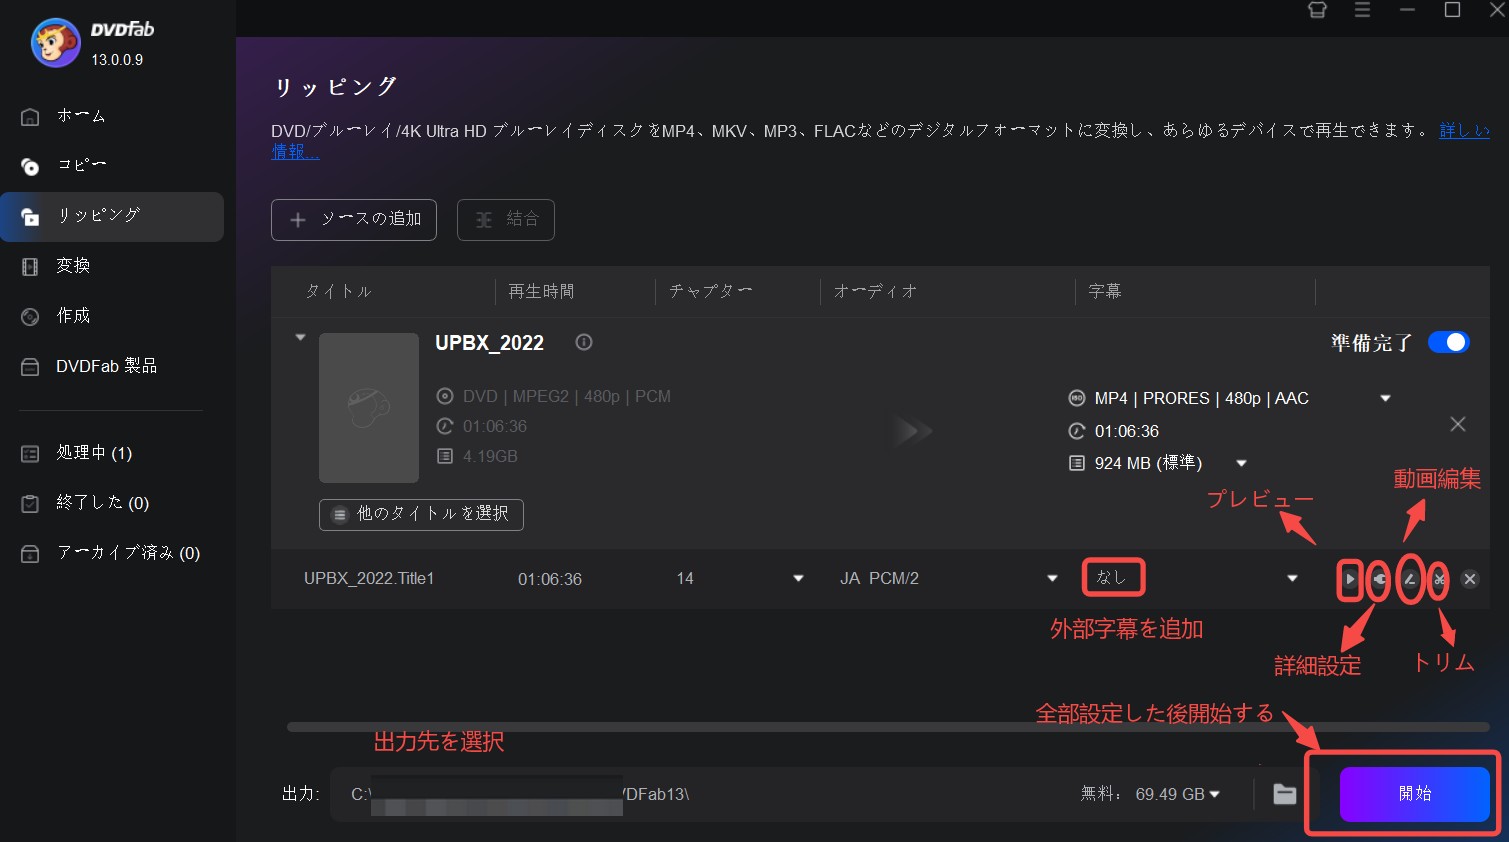Open the なし subtitle dropdown
The width and height of the screenshot is (1509, 842).
(1292, 579)
